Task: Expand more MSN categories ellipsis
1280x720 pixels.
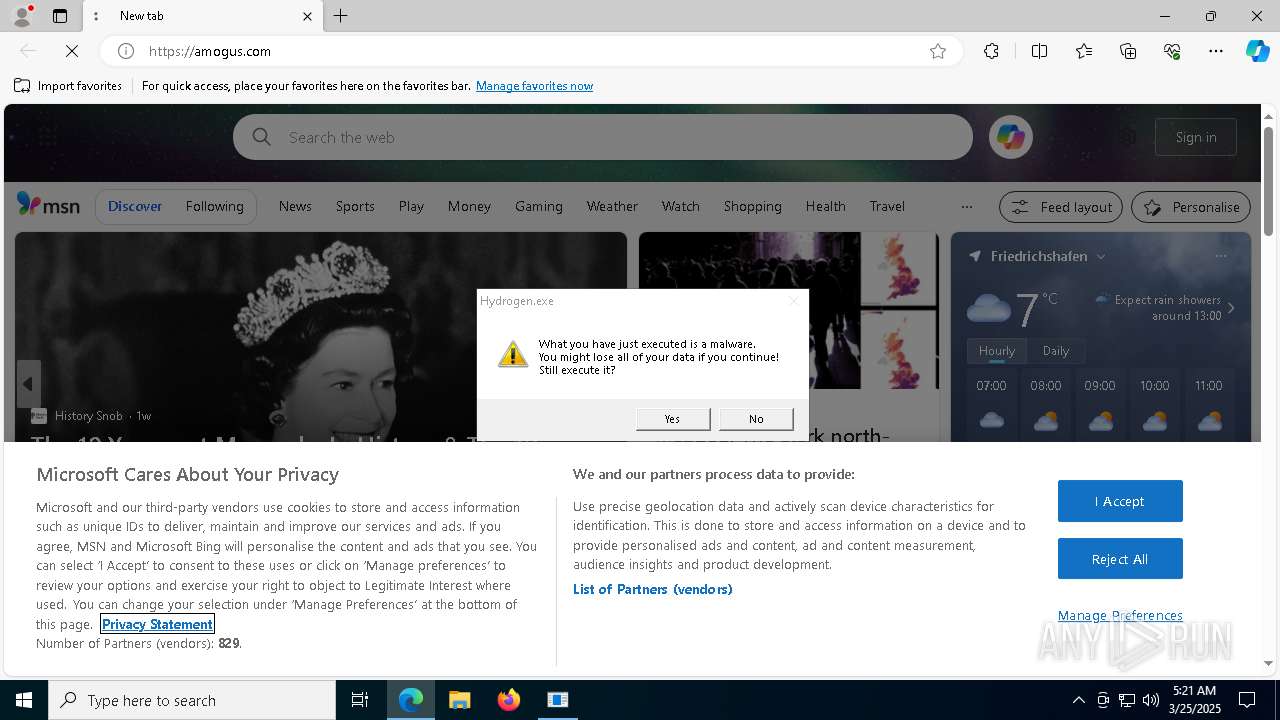Action: 966,207
